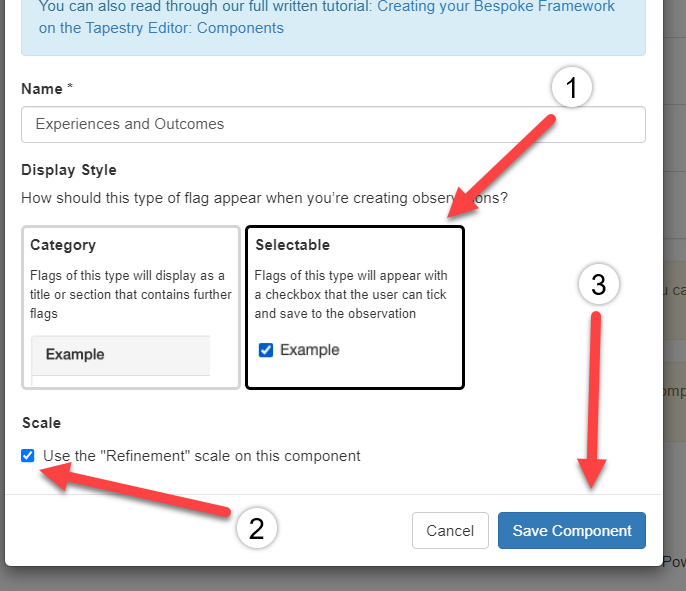
Task: Click the Selectable card description text
Action: pyautogui.click(x=351, y=294)
